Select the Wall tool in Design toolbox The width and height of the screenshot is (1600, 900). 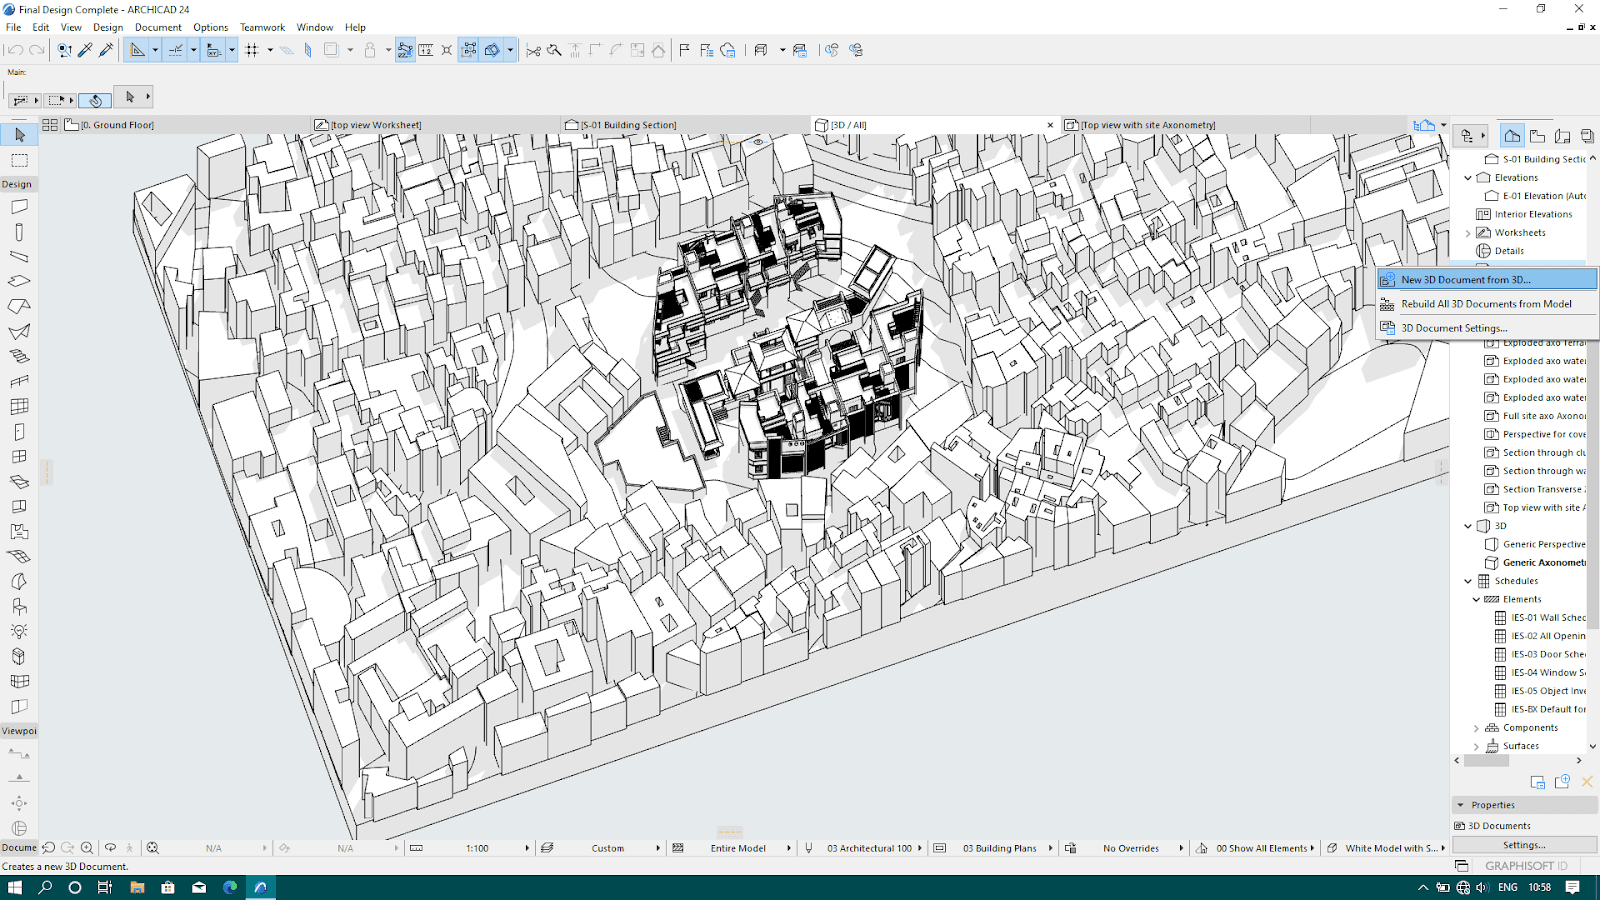pos(19,207)
